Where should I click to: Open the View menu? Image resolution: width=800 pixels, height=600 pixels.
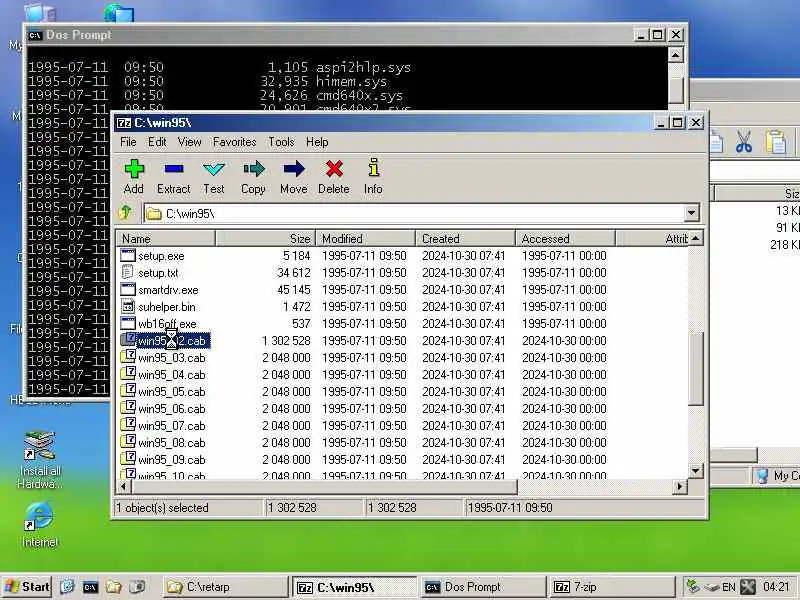[189, 142]
